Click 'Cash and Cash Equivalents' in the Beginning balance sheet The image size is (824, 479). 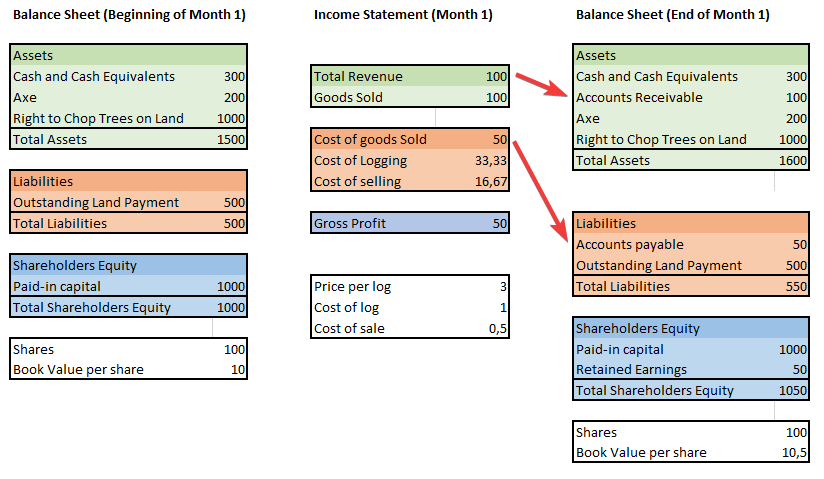click(94, 77)
